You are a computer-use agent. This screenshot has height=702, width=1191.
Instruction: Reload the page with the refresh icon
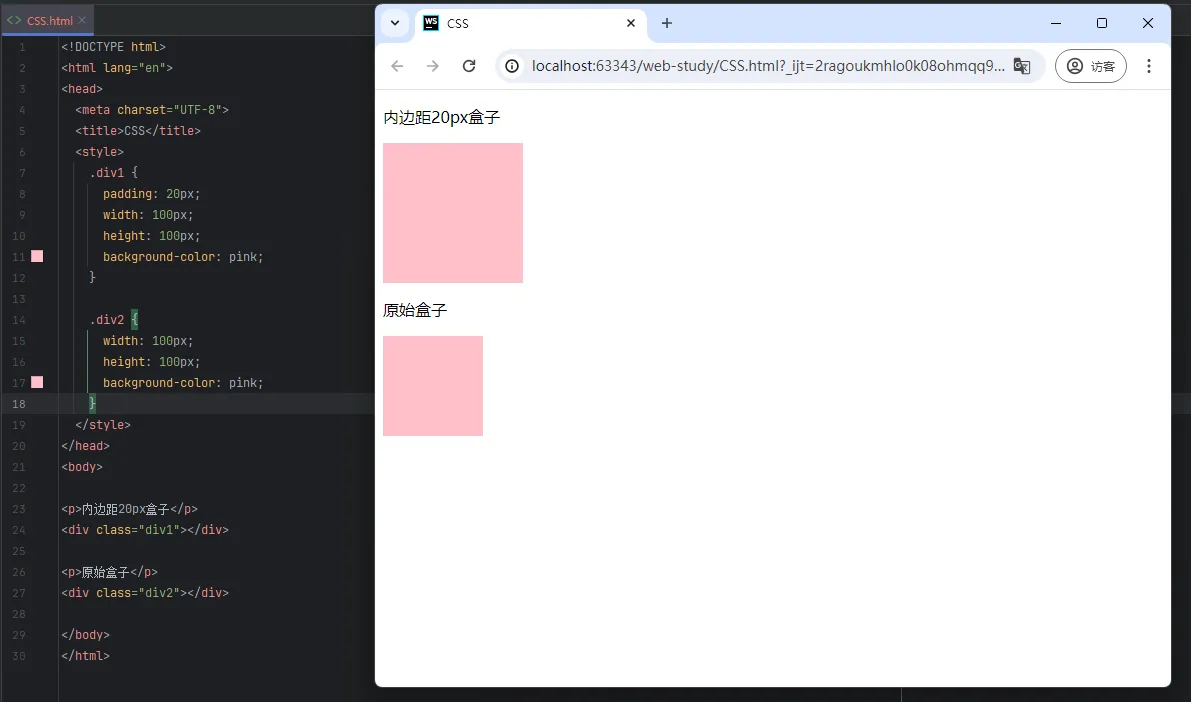click(469, 65)
